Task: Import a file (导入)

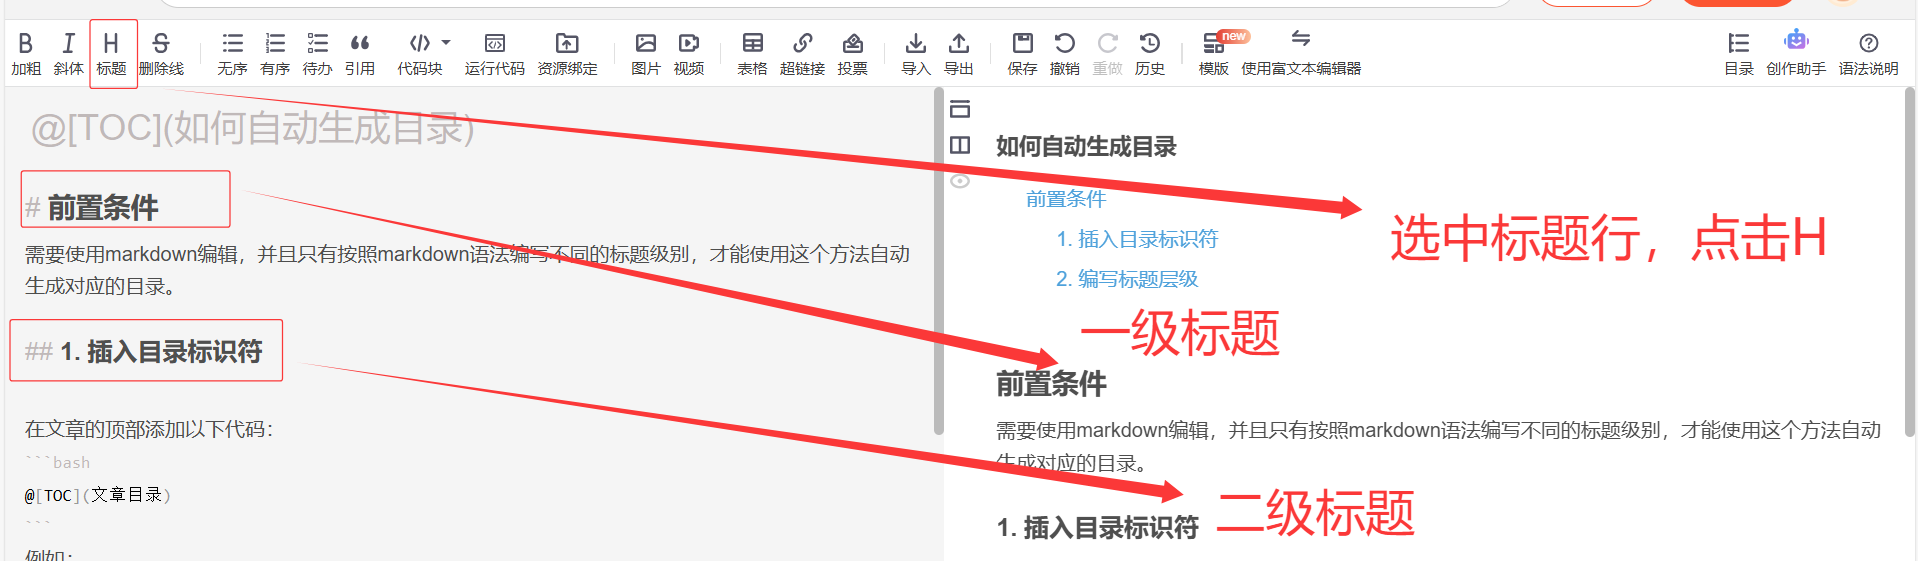Action: point(915,54)
